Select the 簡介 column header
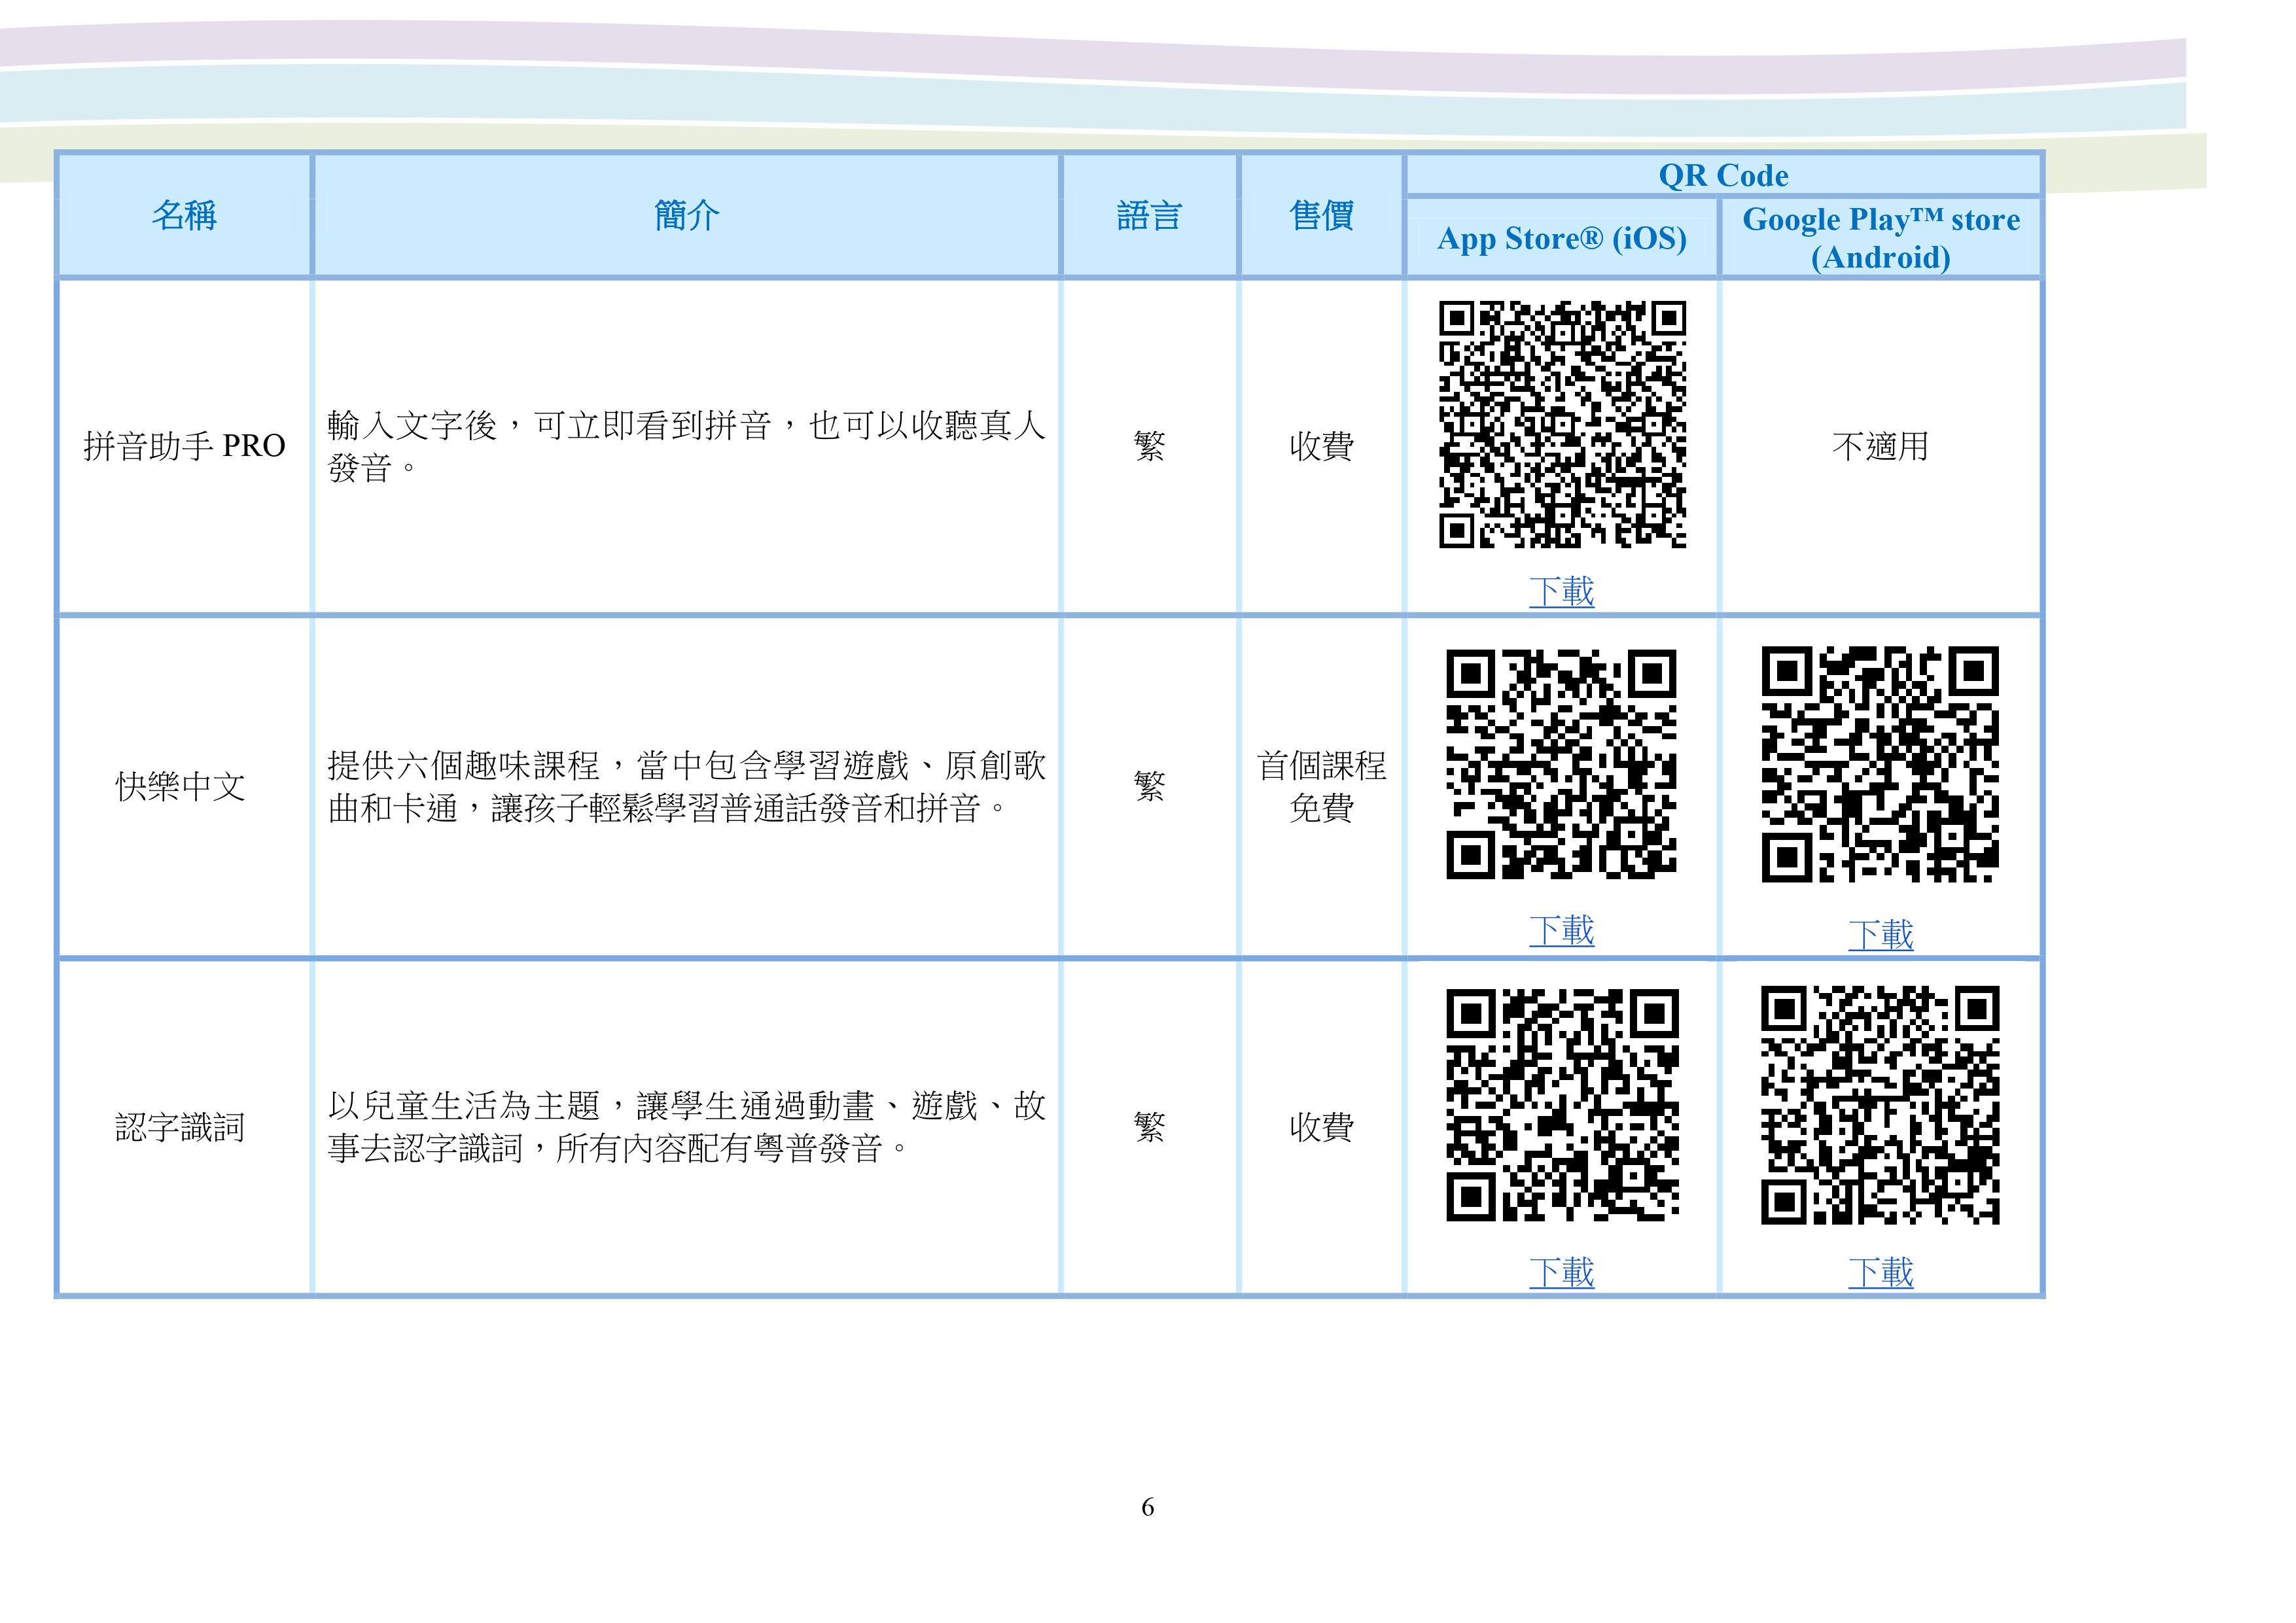Viewport: 2296px width, 1623px height. pos(686,215)
